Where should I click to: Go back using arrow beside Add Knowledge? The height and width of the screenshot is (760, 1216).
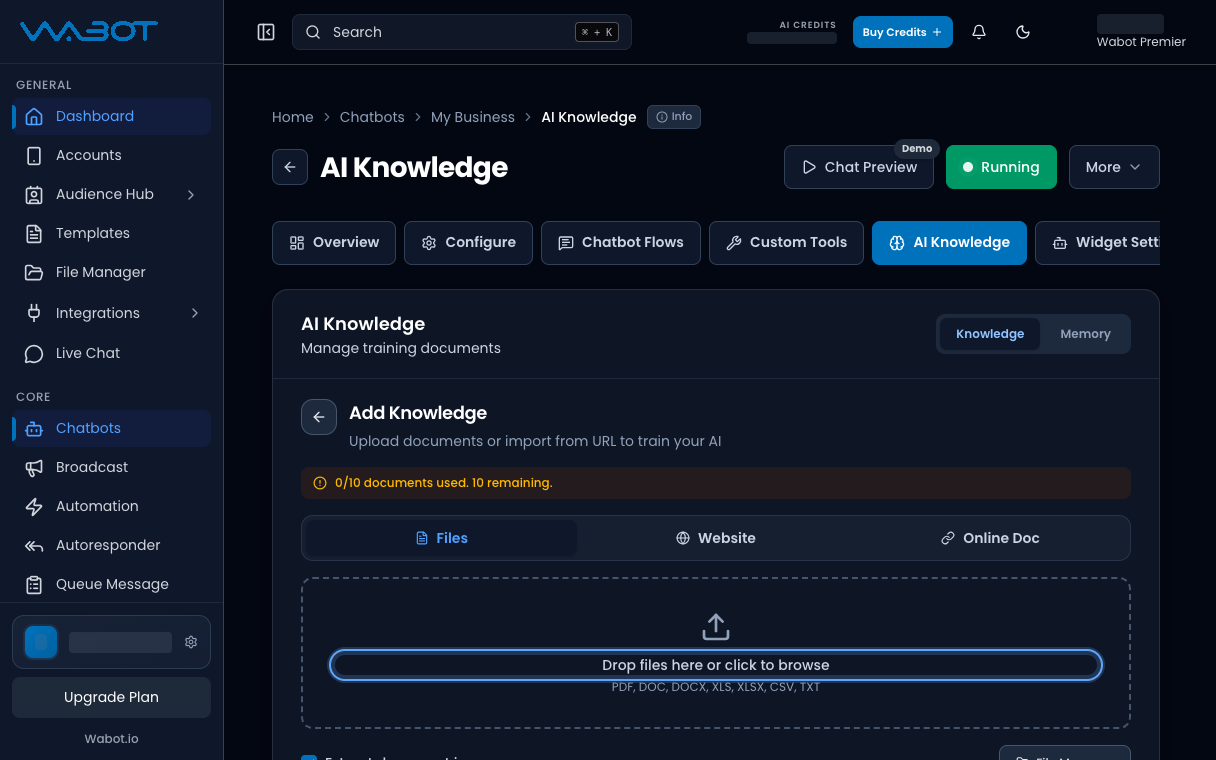pyautogui.click(x=319, y=417)
